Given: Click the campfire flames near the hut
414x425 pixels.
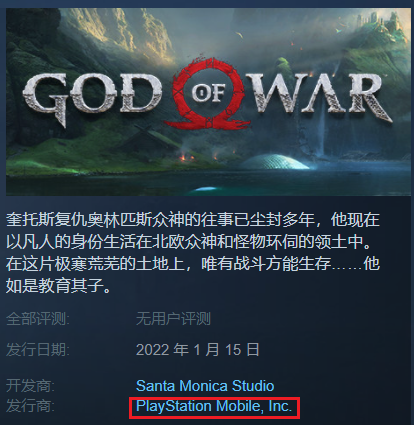Looking at the screenshot, I should [187, 157].
